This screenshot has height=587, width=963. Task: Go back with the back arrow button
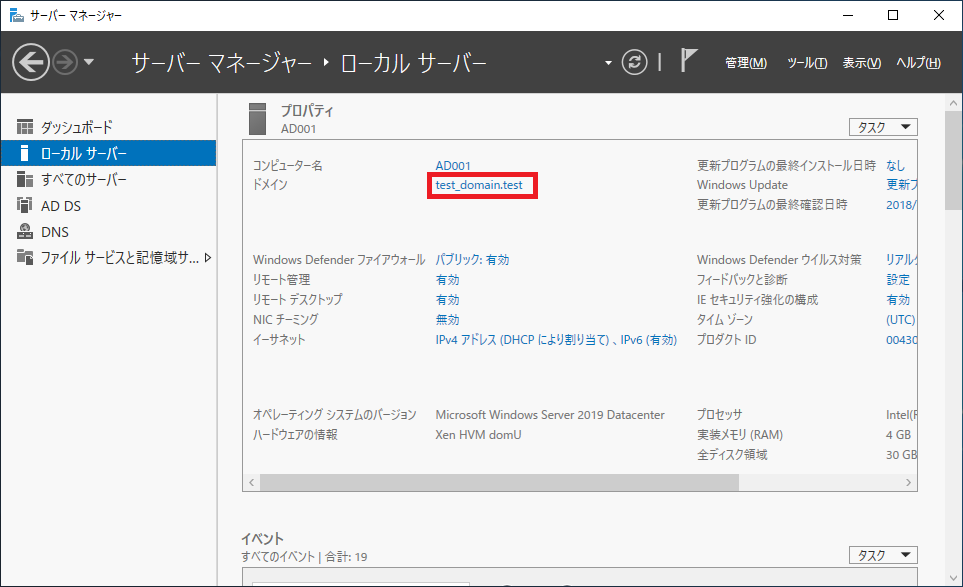[31, 62]
